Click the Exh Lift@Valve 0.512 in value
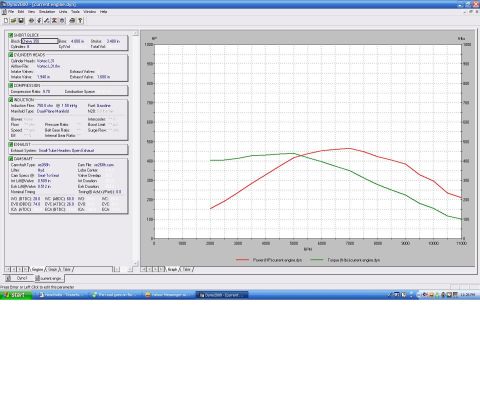 [44, 187]
